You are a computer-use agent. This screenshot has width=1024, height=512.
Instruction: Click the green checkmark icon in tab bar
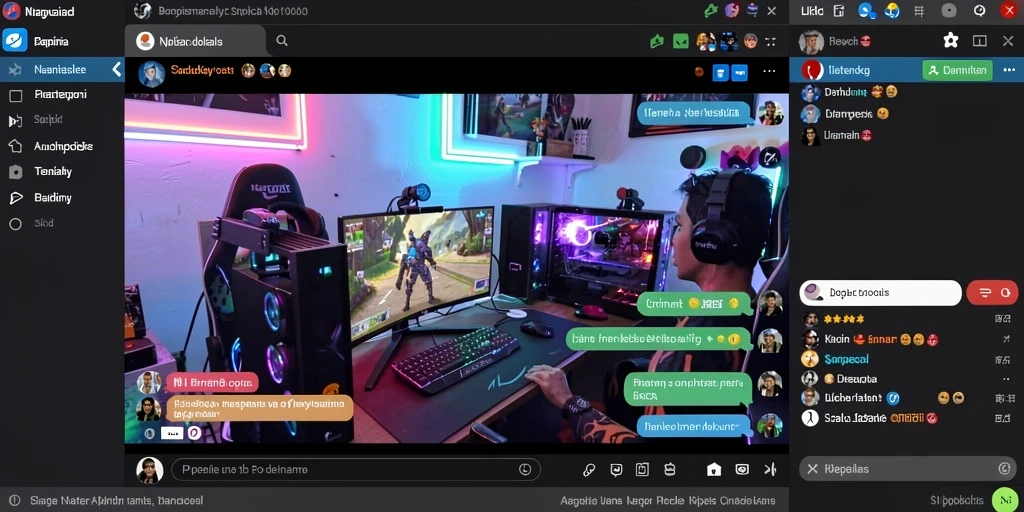681,41
